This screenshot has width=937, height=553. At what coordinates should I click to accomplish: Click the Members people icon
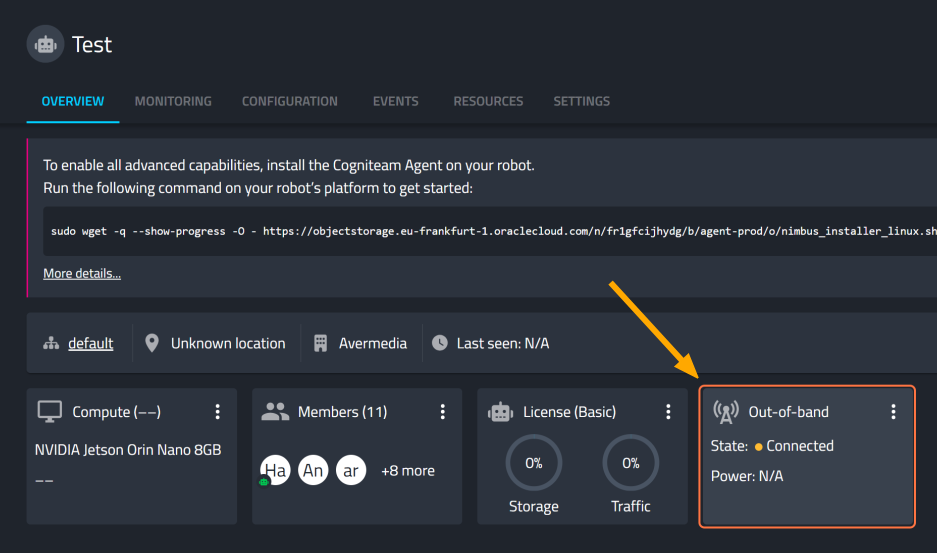coord(275,412)
